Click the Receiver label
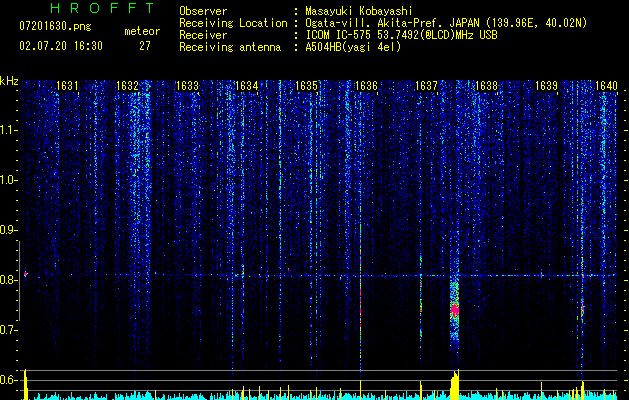629x400 pixels. (x=203, y=35)
